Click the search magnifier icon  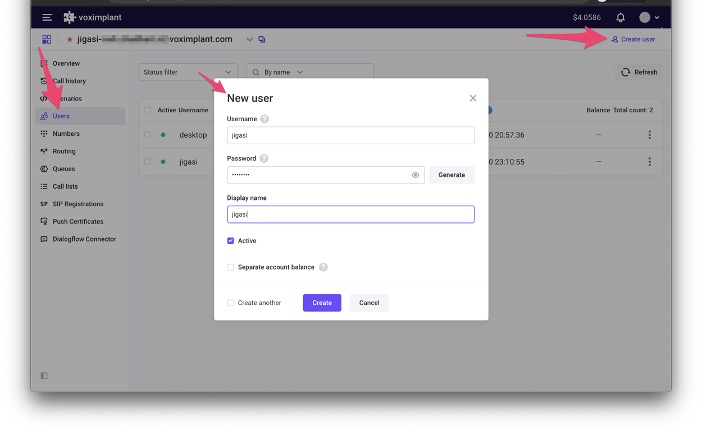tap(256, 72)
